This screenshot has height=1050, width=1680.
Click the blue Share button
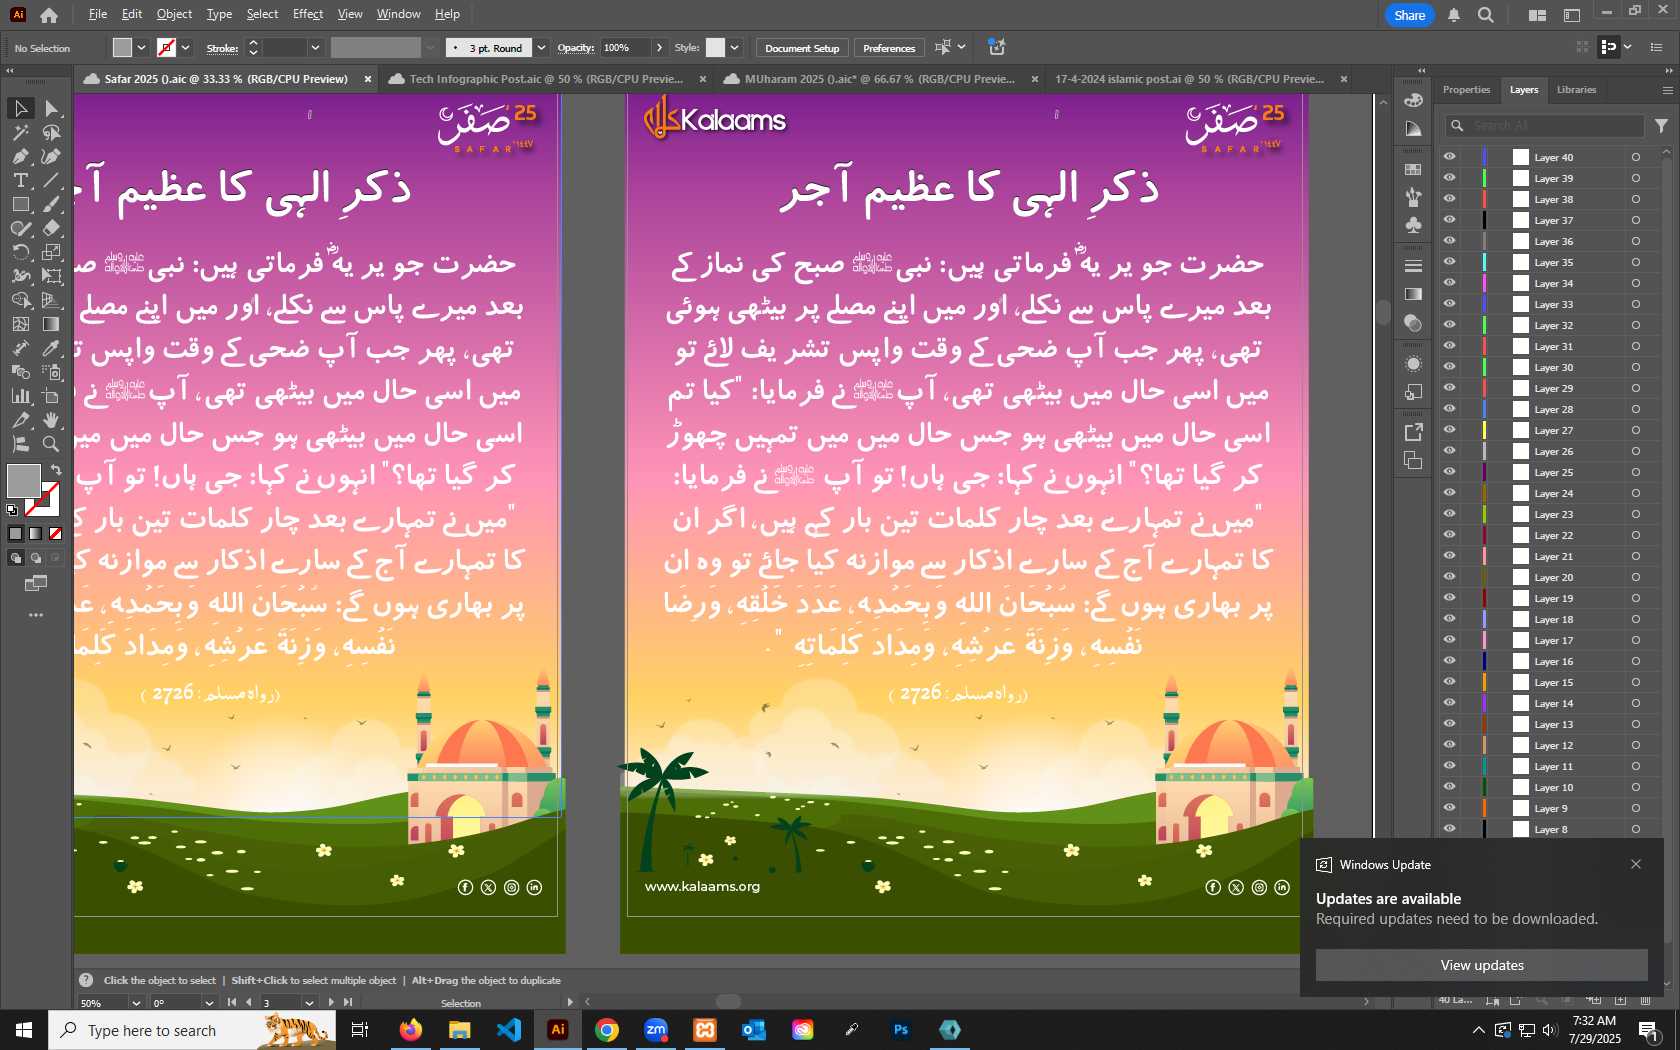click(x=1409, y=15)
